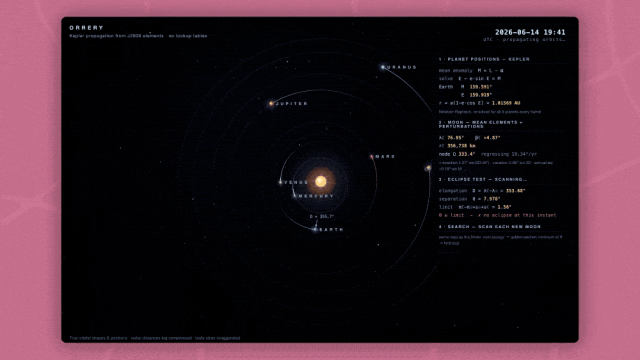The height and width of the screenshot is (360, 640).
Task: Open section "1 · PLANET POSITIONS — KEPLER" heading
Action: (x=484, y=59)
